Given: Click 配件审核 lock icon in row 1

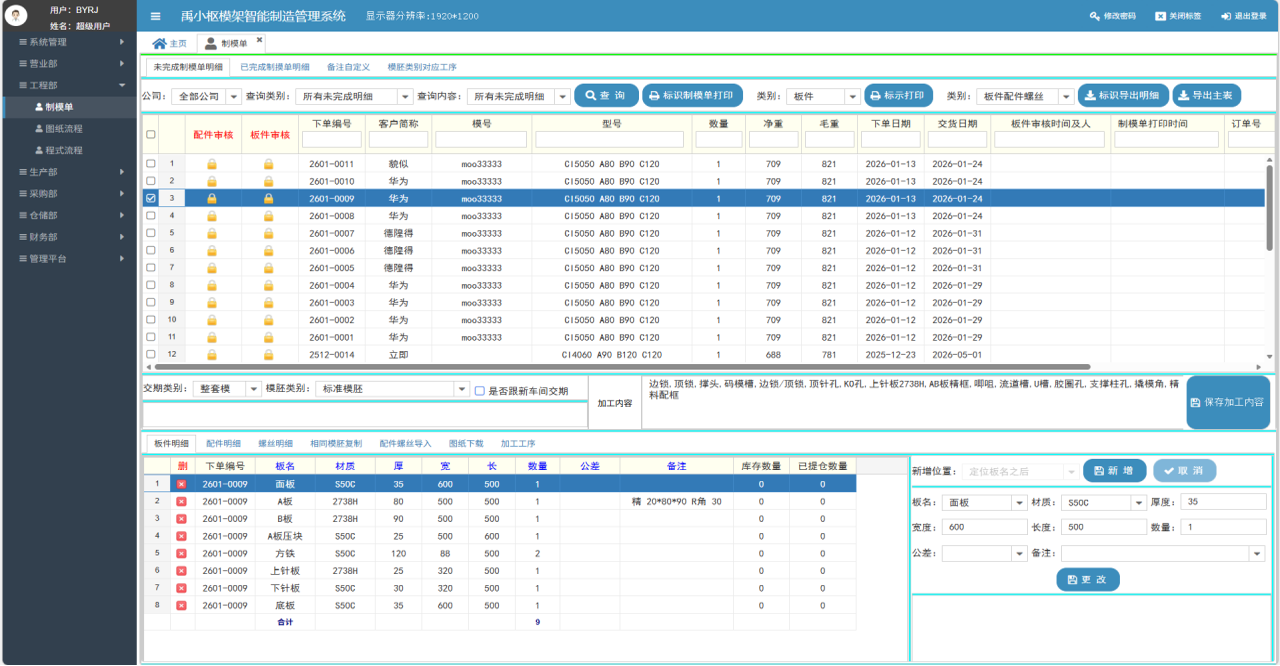Looking at the screenshot, I should (x=212, y=164).
